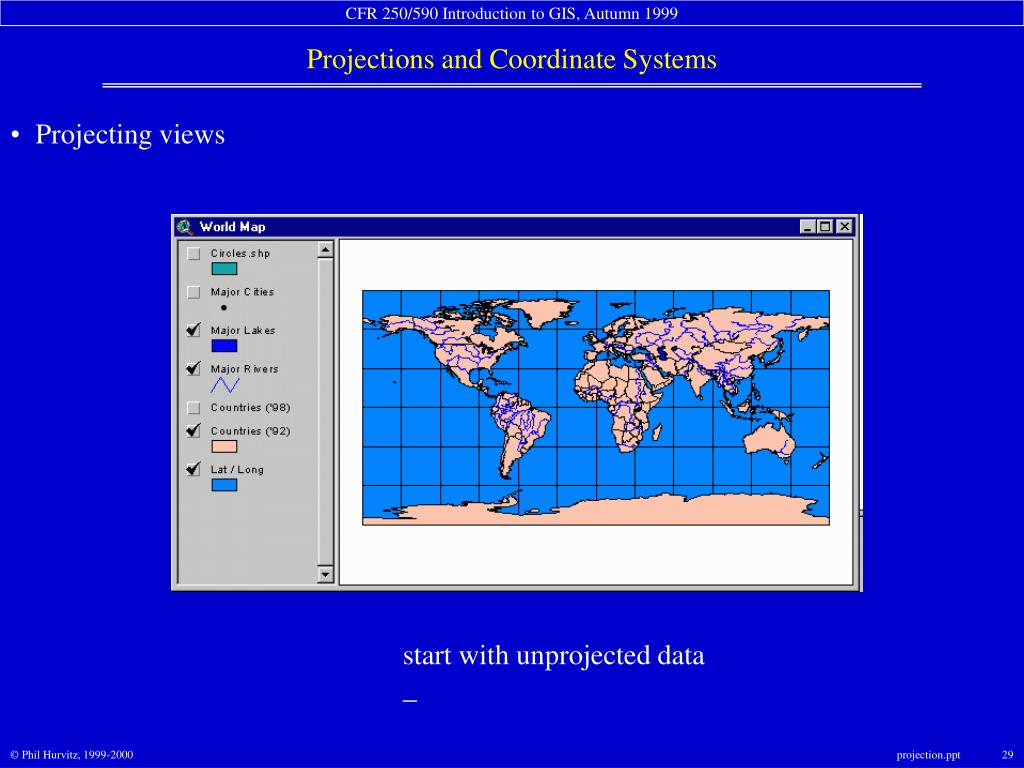Click the World Map title bar text
1024x768 pixels.
click(x=232, y=227)
